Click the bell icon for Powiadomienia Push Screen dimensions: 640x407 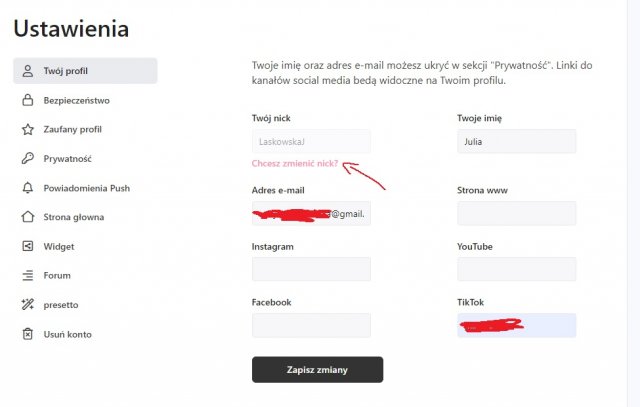coord(28,188)
